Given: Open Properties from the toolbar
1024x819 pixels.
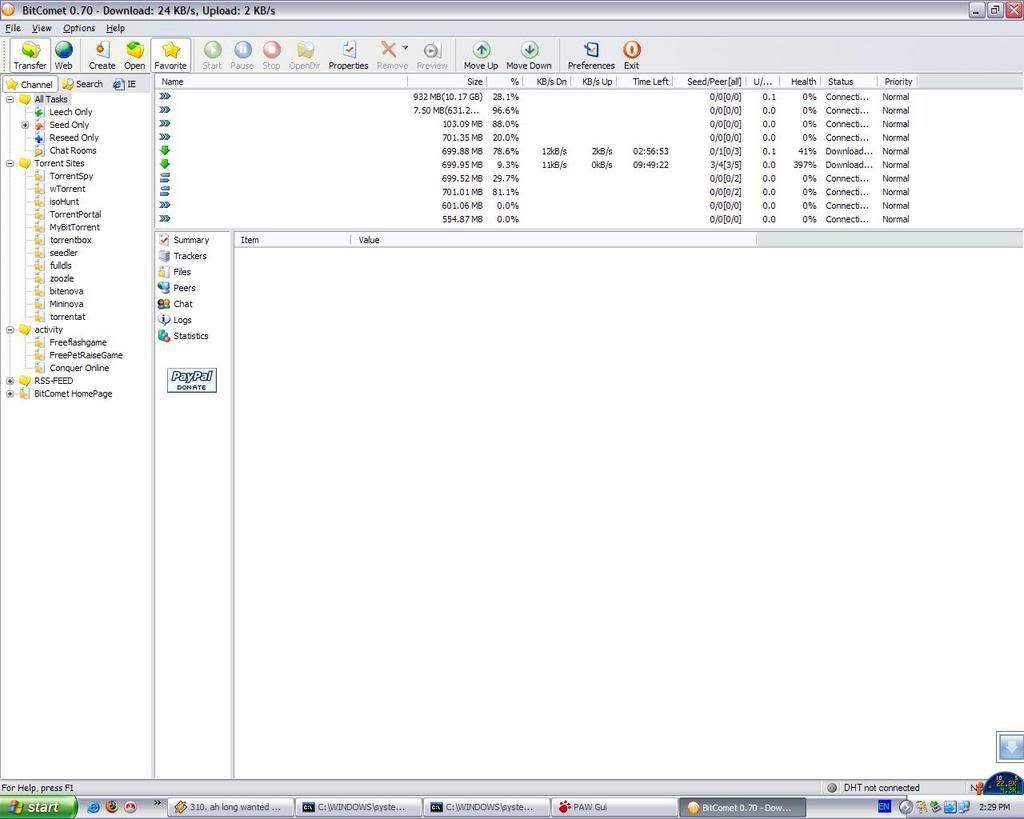Looking at the screenshot, I should click(x=348, y=50).
